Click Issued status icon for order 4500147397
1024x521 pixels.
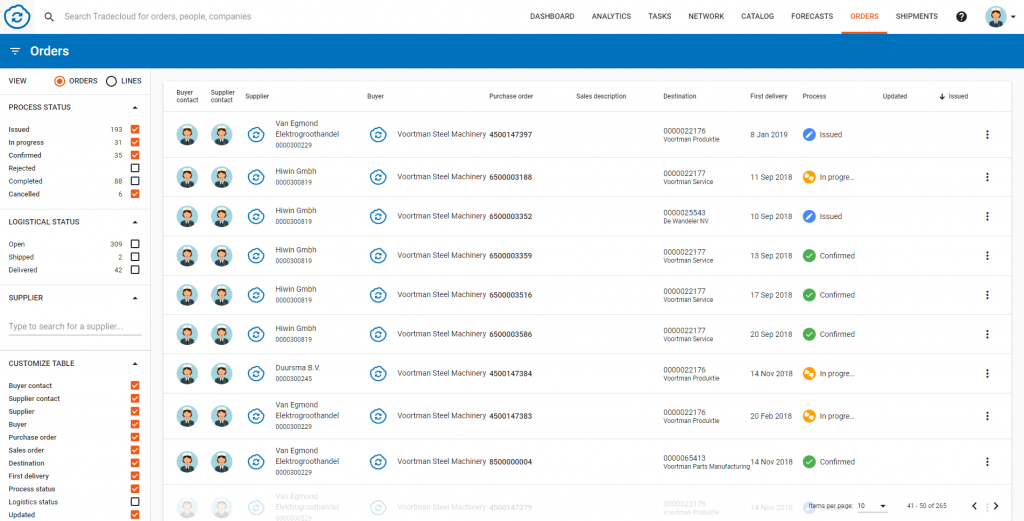point(809,134)
